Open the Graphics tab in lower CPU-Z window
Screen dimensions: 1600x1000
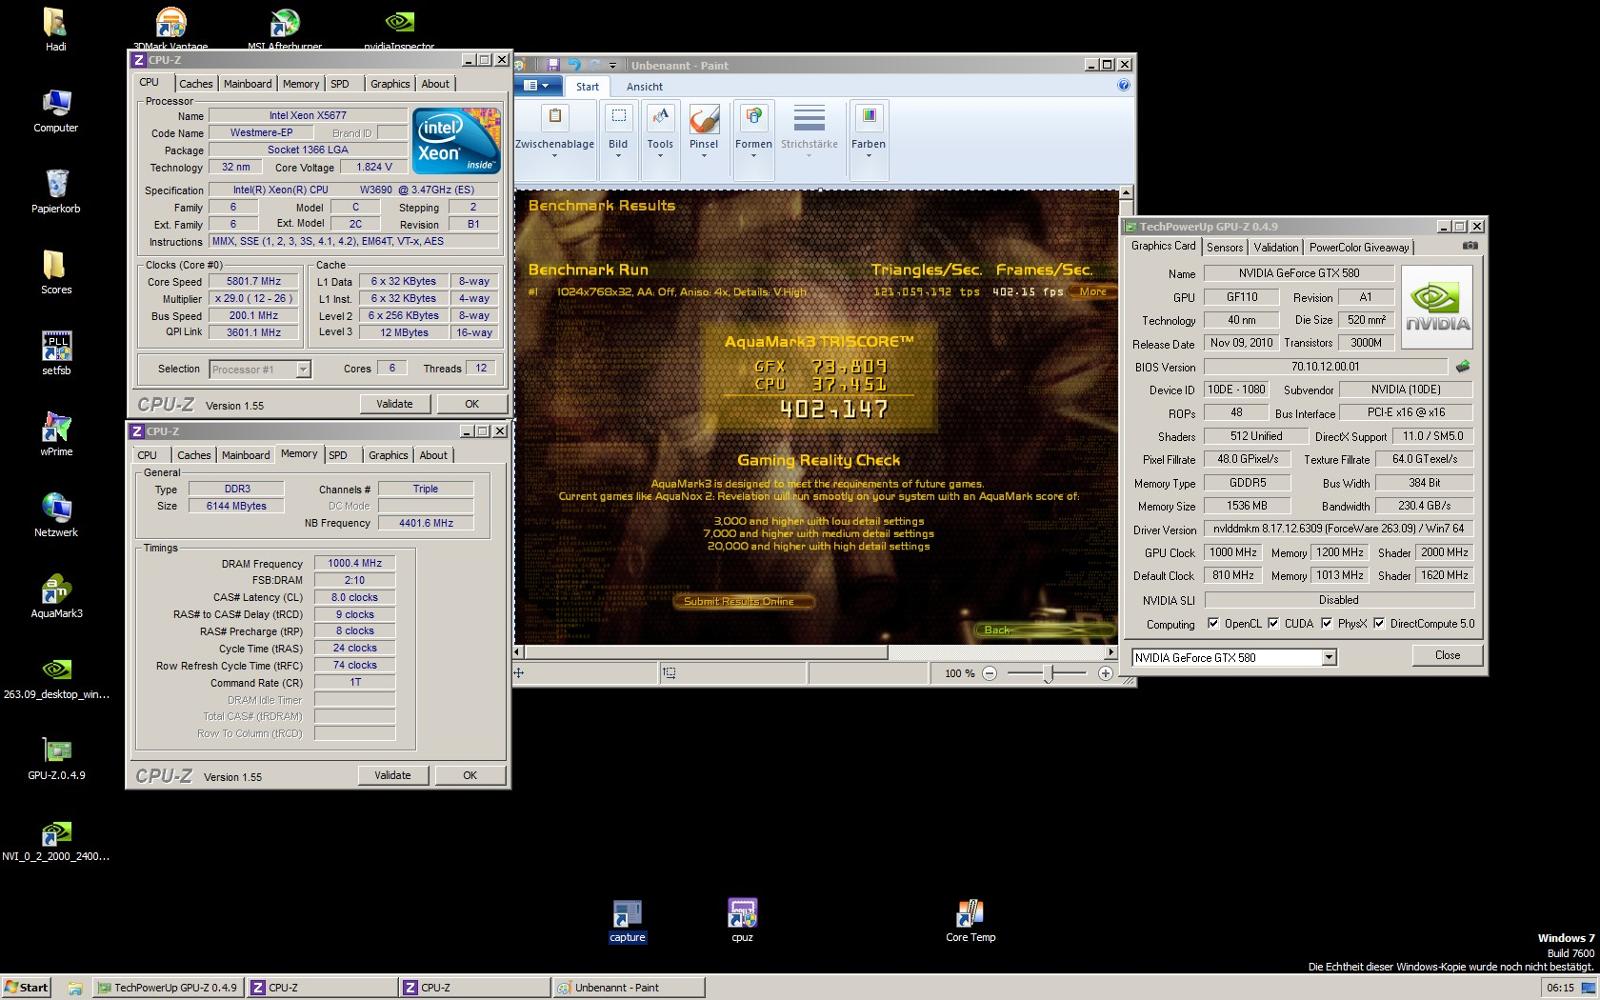coord(388,455)
